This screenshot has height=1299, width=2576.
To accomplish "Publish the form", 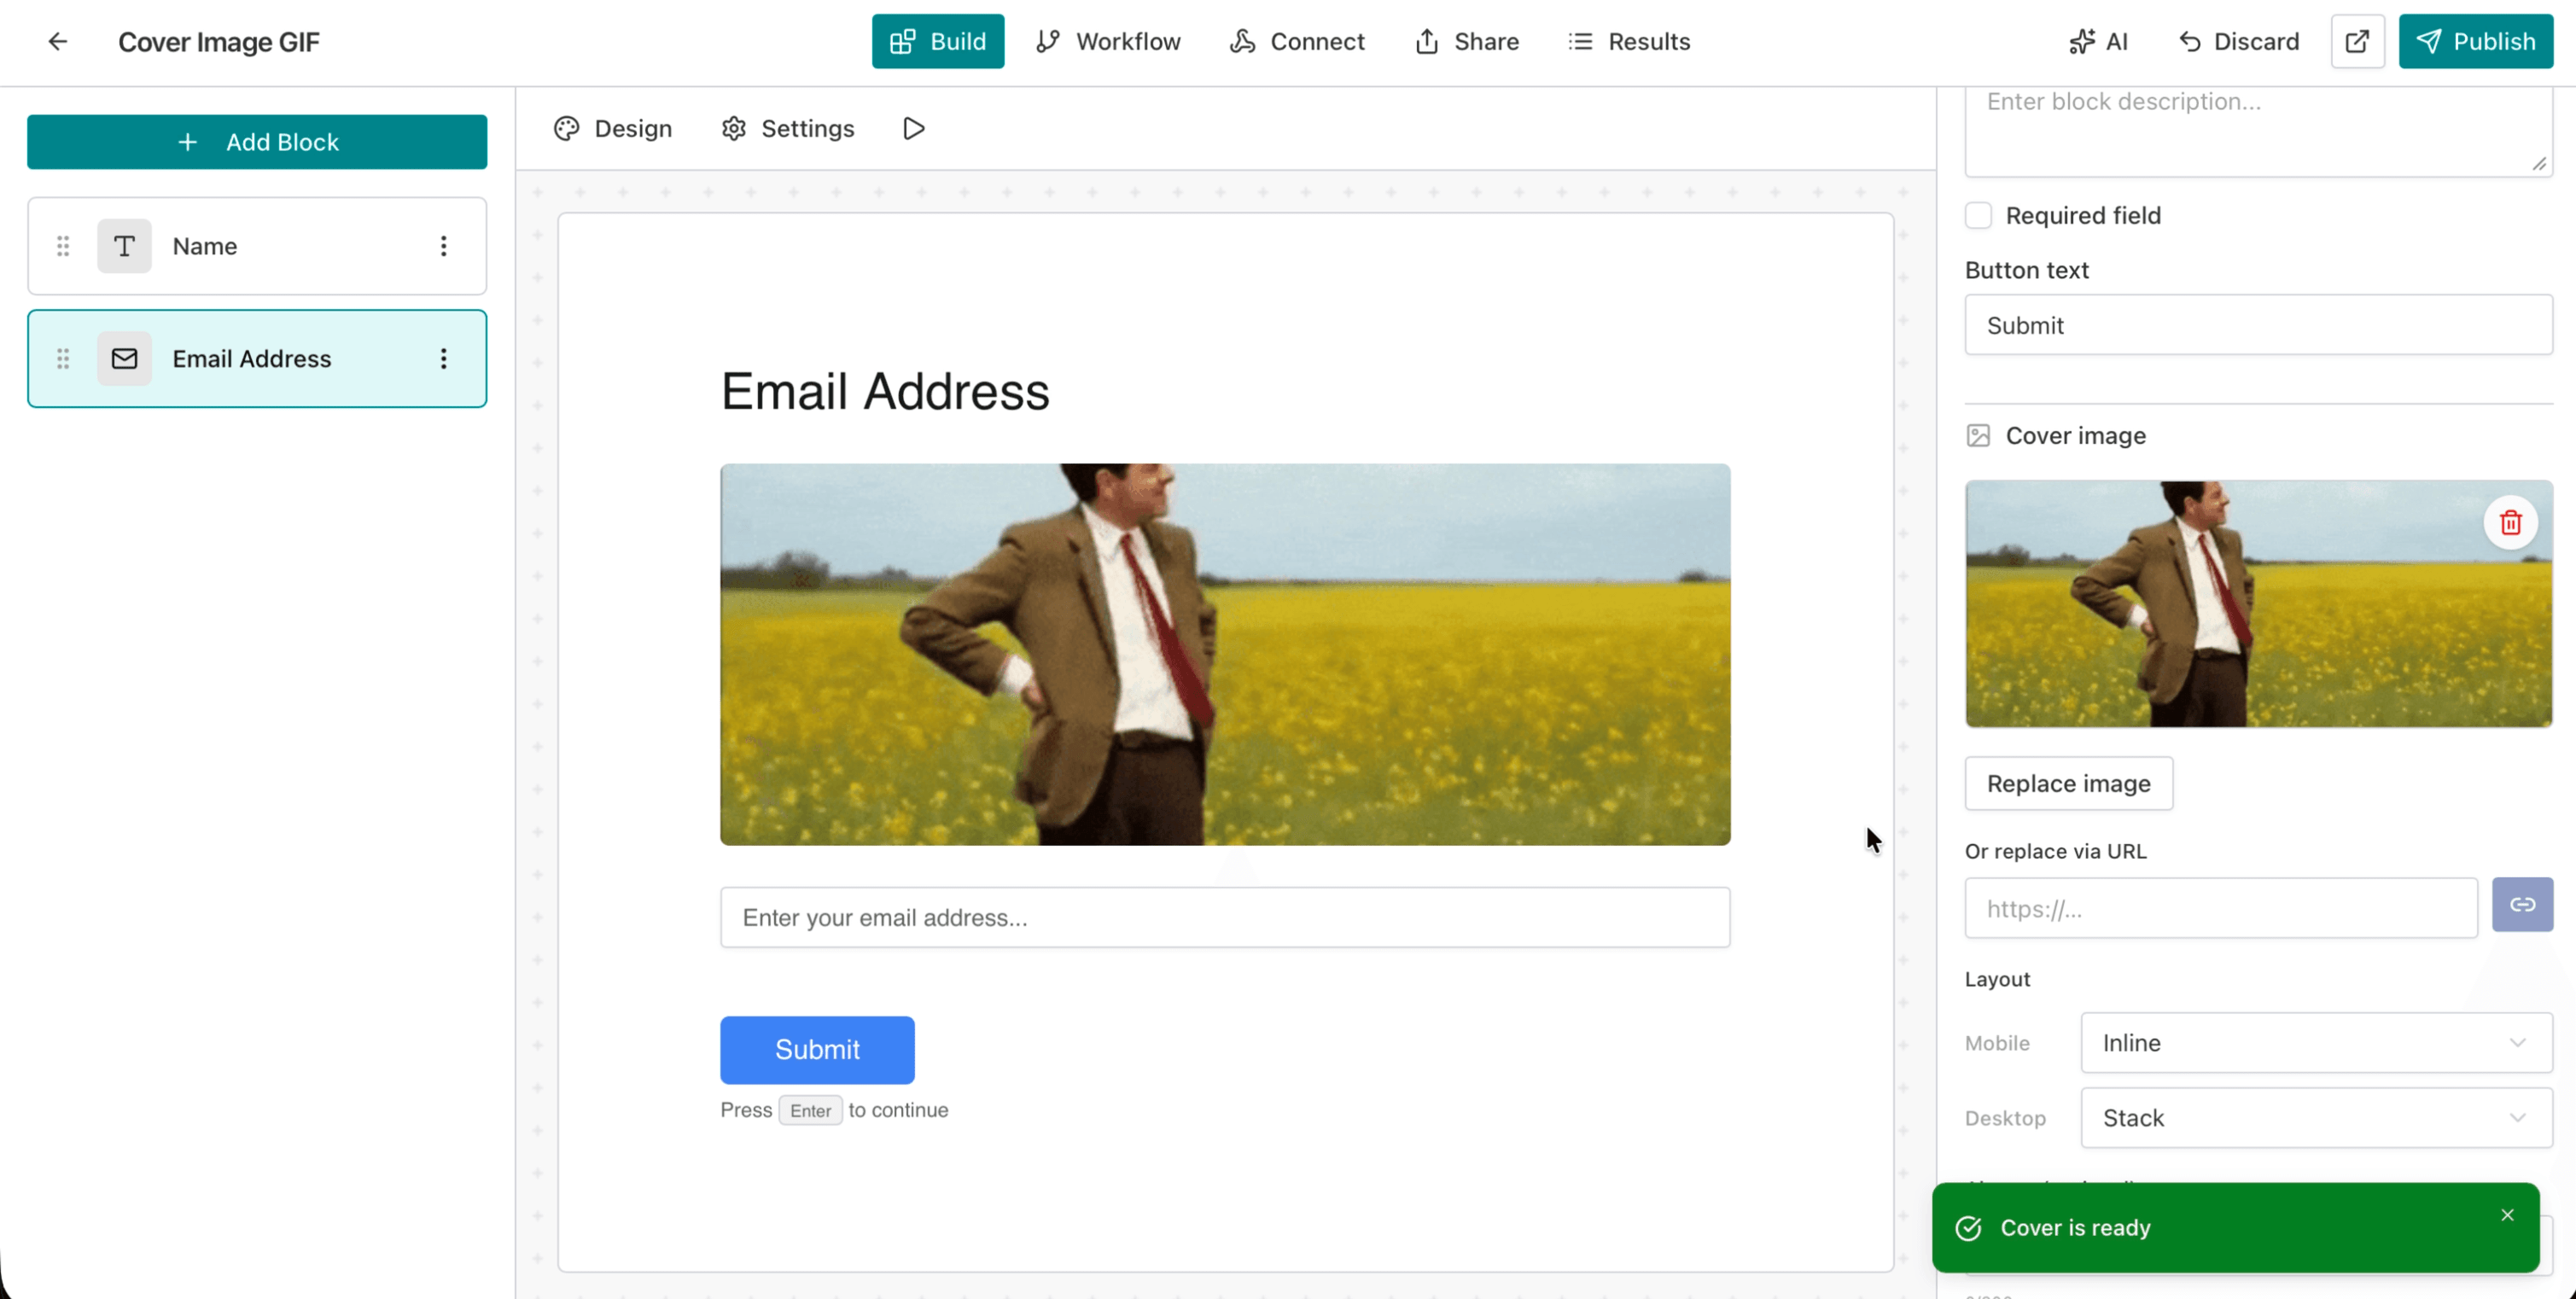I will point(2475,41).
